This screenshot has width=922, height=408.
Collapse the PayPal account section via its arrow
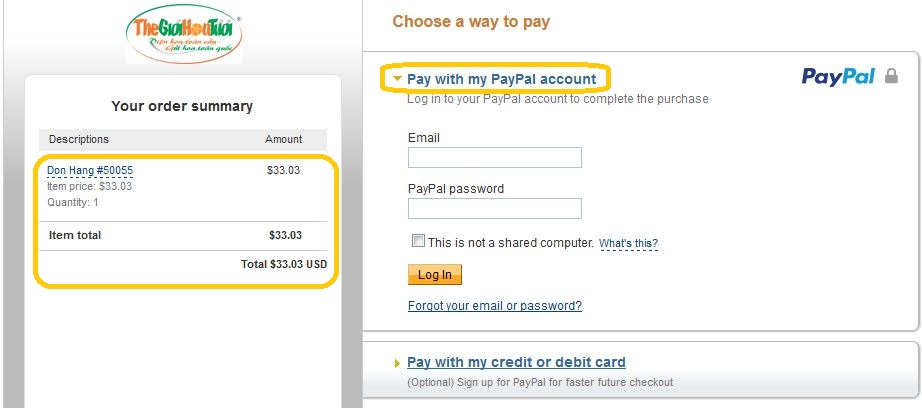(398, 79)
